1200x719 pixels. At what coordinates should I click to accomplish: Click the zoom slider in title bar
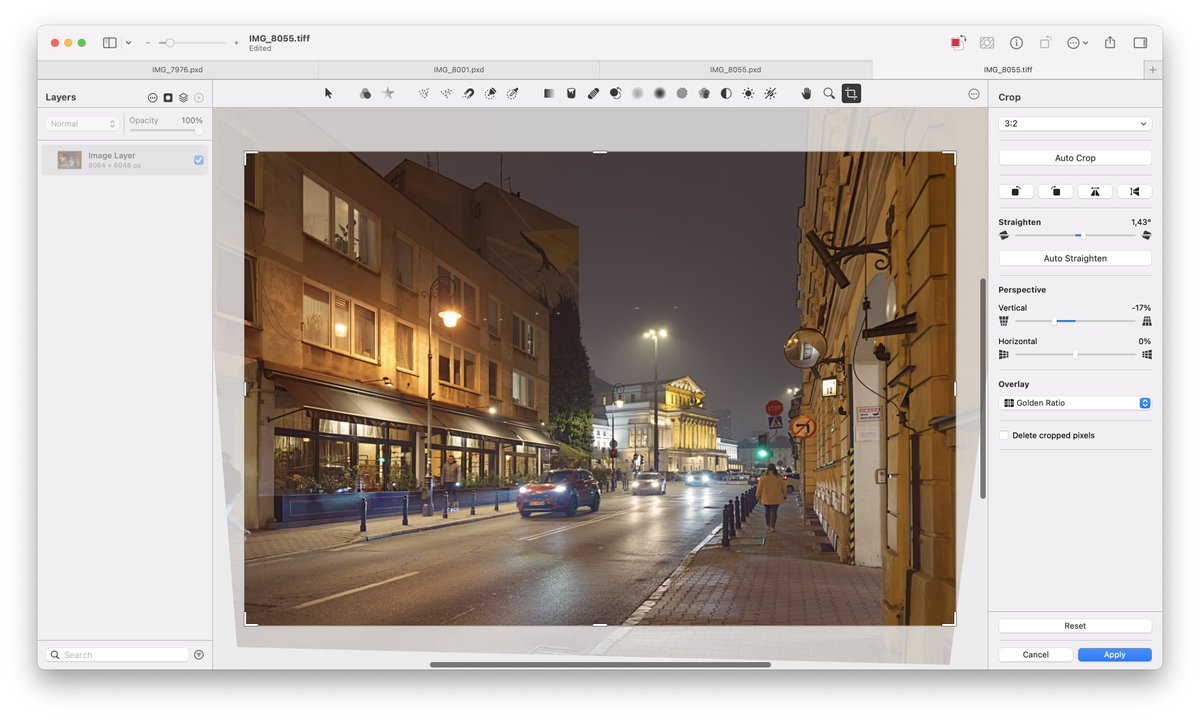192,43
